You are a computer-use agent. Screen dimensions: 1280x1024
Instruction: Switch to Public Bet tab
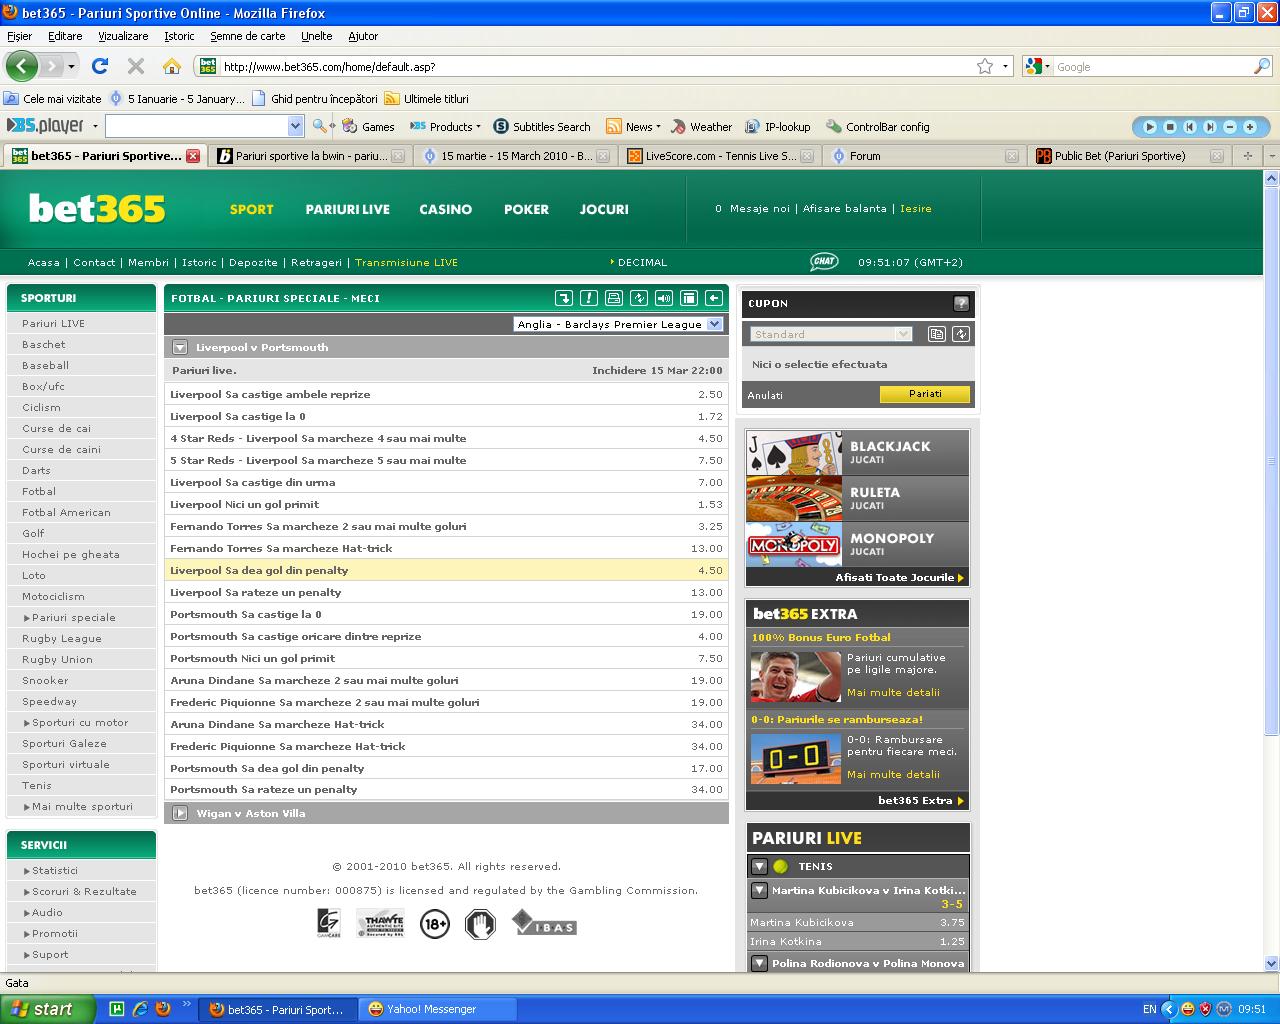(1129, 156)
